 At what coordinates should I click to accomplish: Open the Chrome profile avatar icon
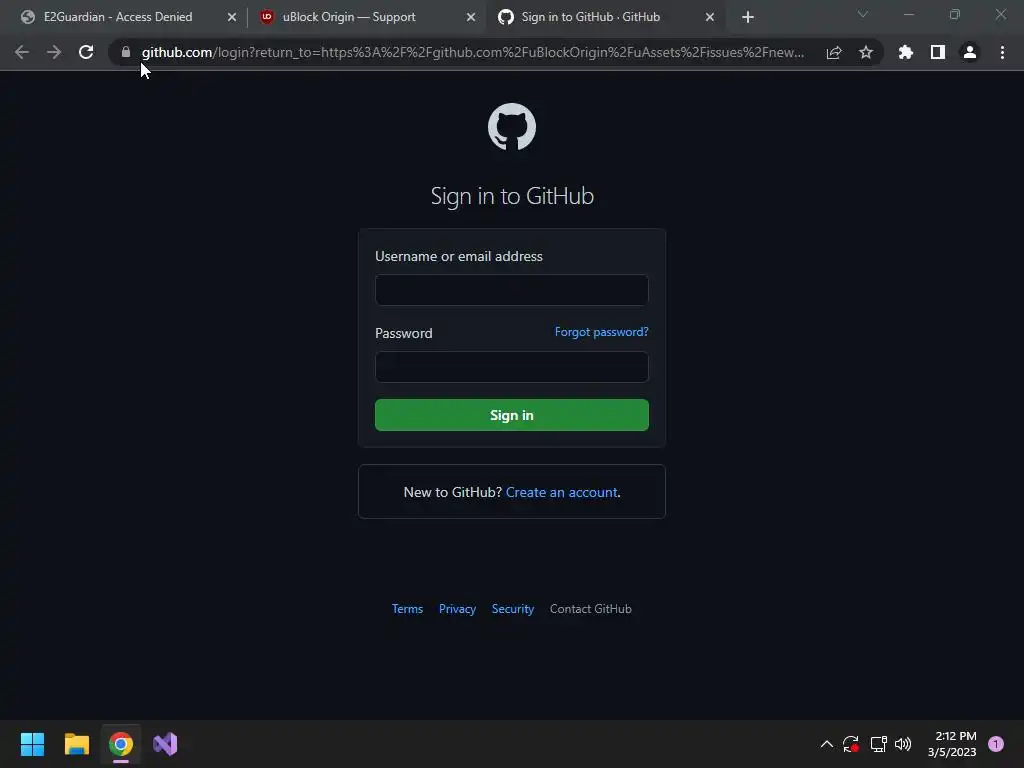(x=970, y=52)
